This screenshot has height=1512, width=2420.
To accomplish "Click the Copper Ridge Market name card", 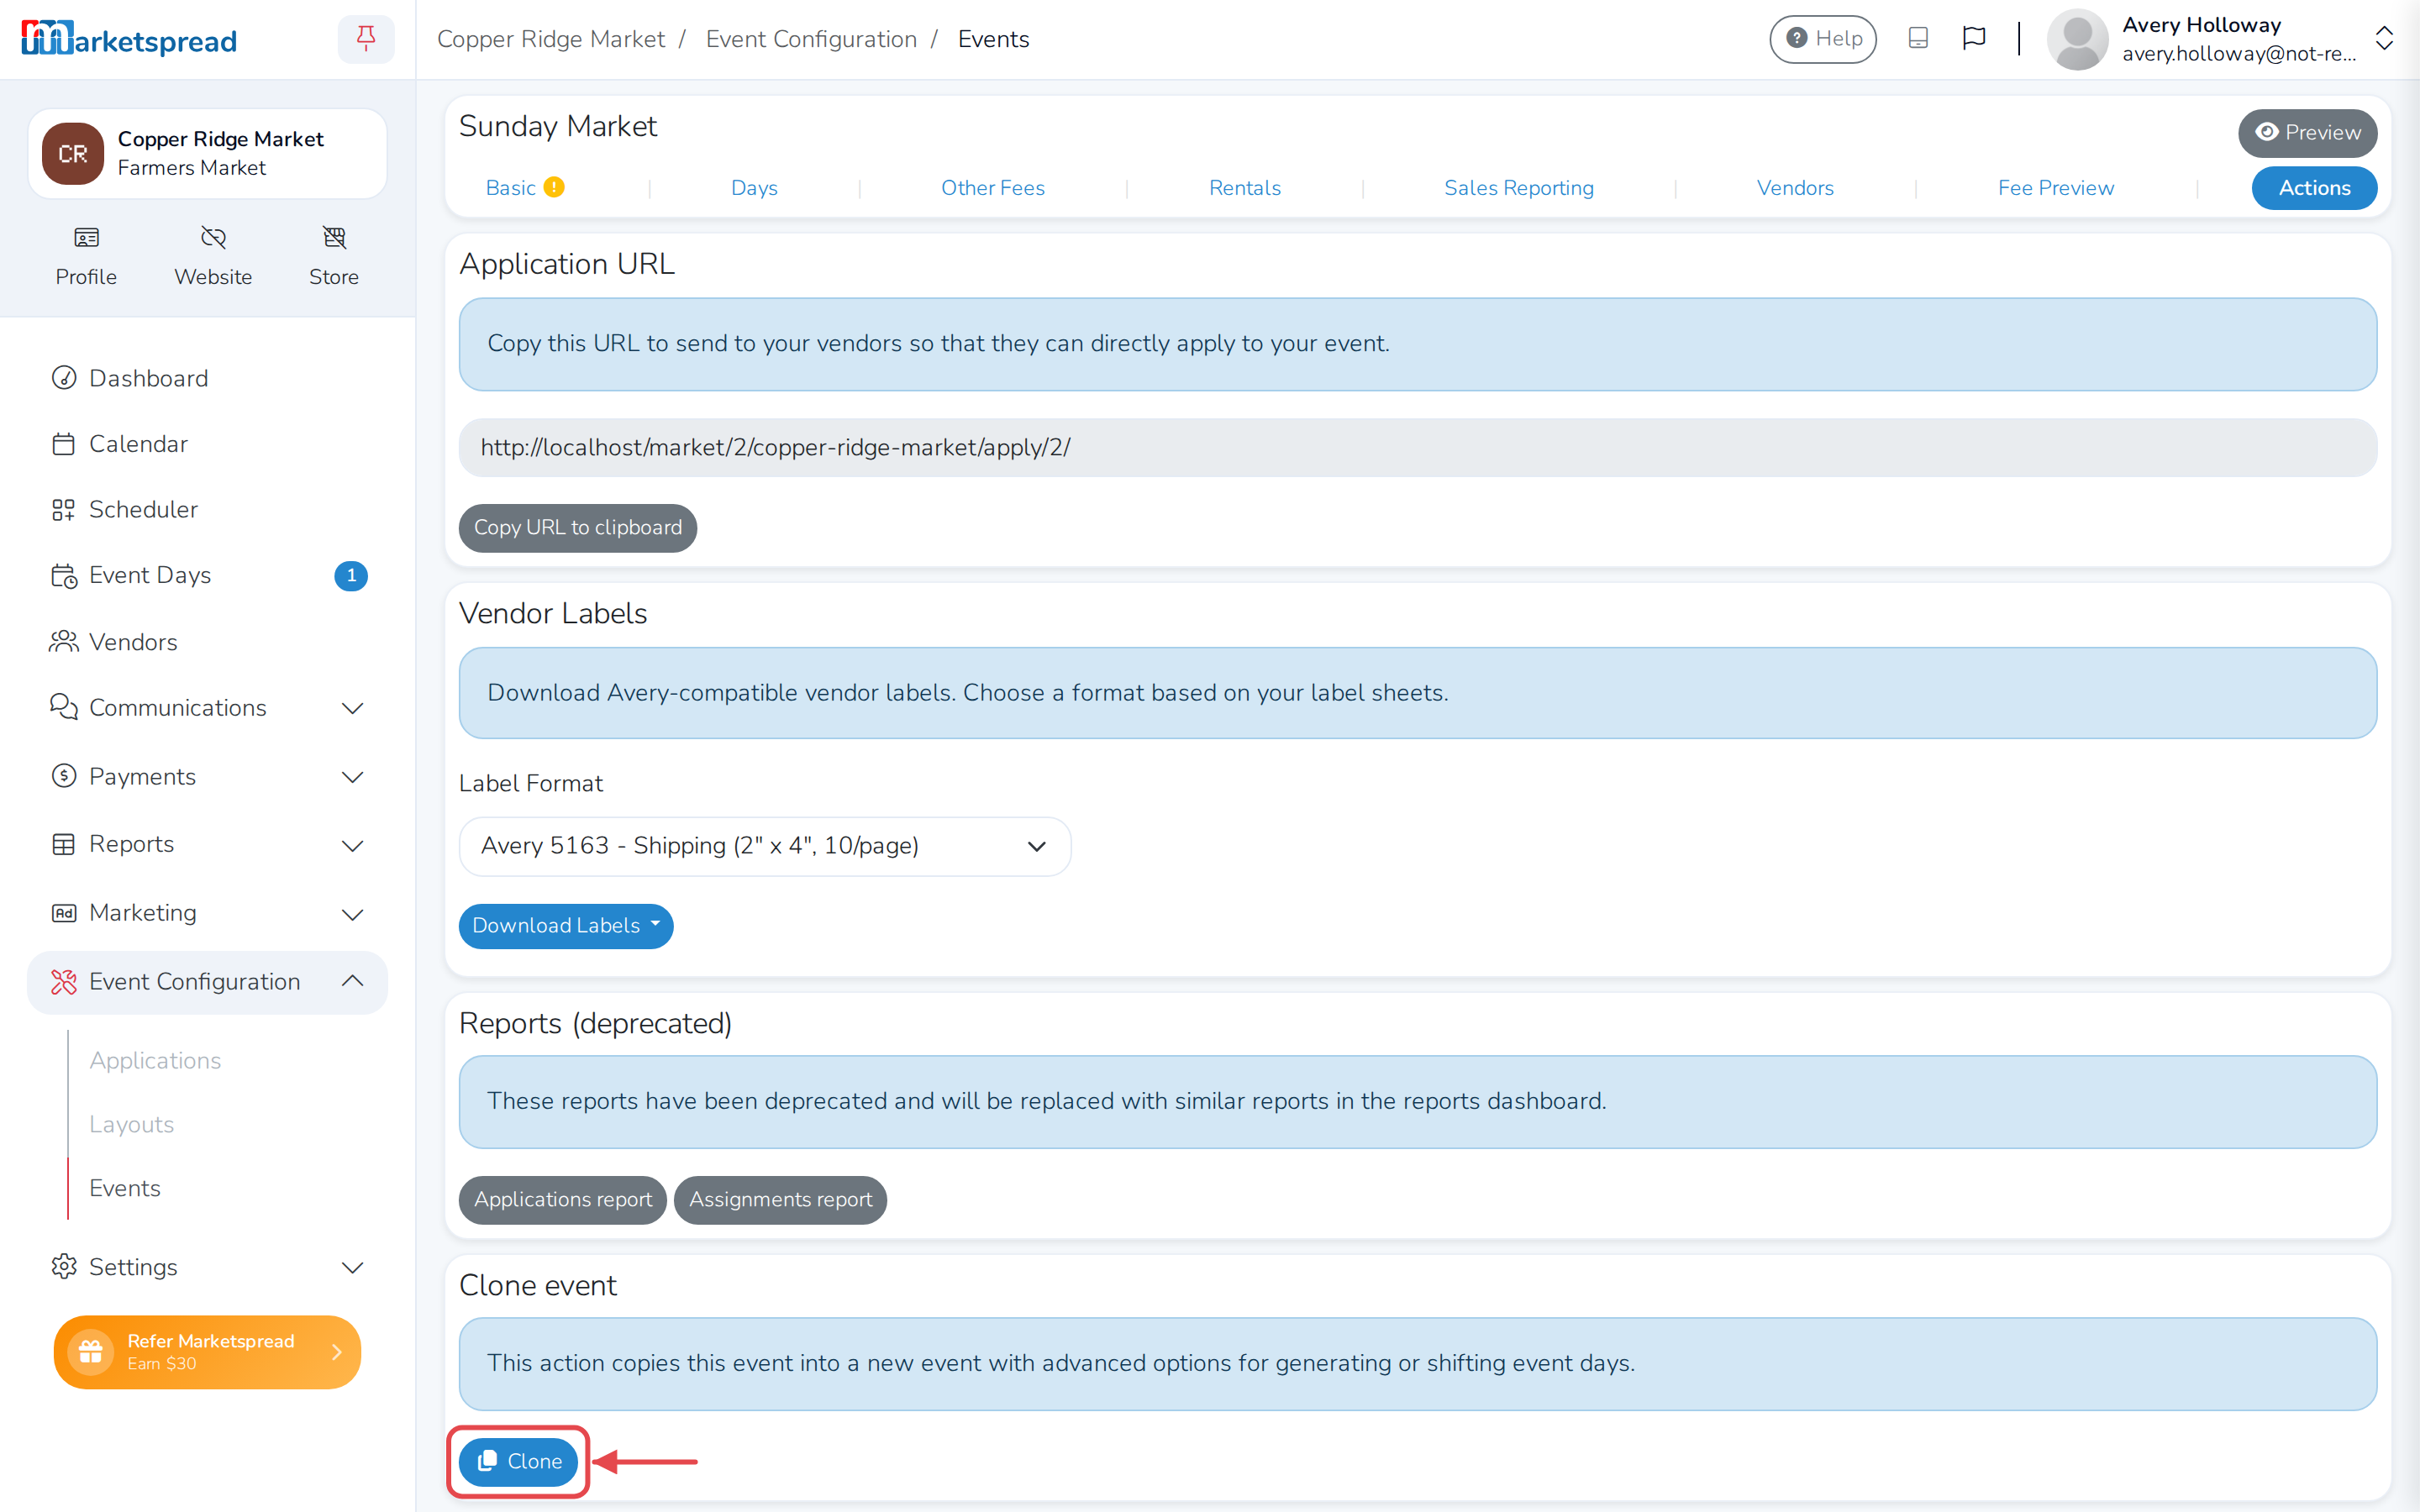I will [x=207, y=154].
